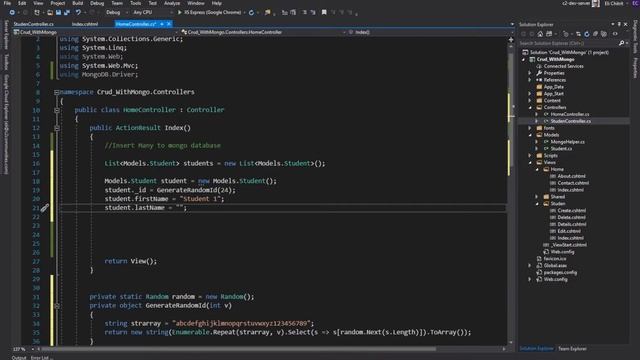Click the browser Refresh icon next to IIS Express
640x360 pixels.
click(251, 13)
